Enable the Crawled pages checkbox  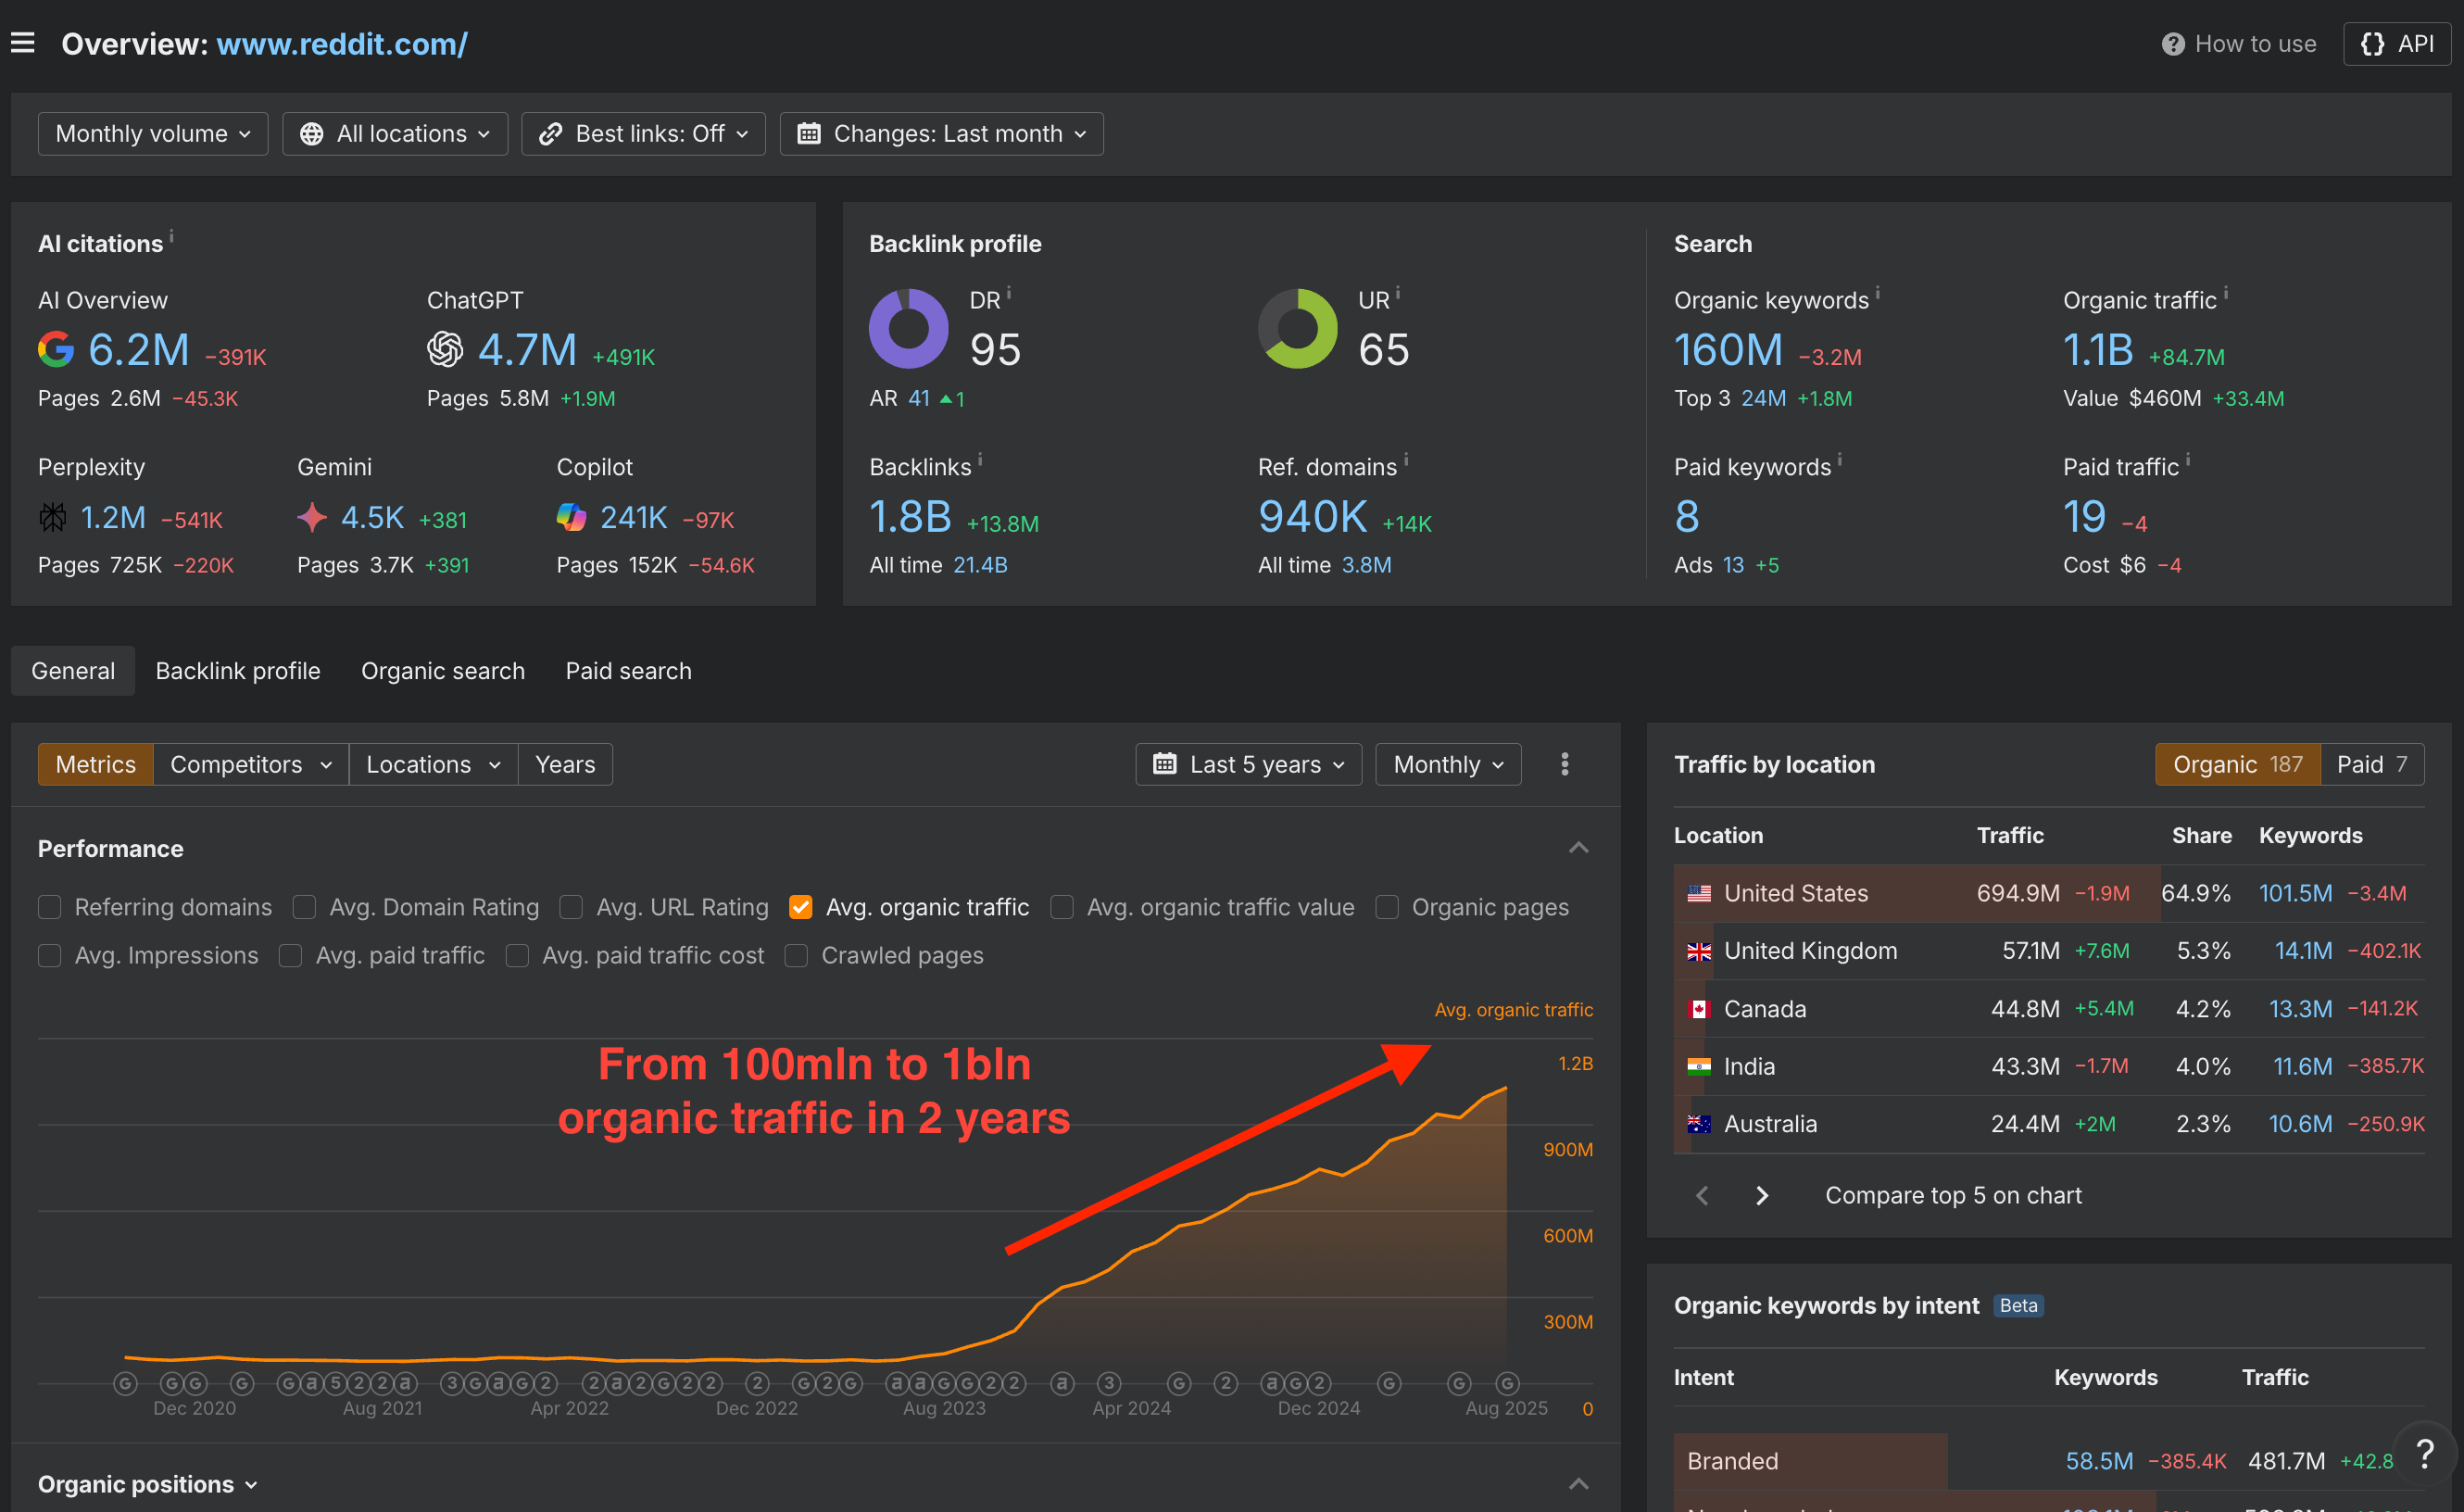click(x=796, y=955)
